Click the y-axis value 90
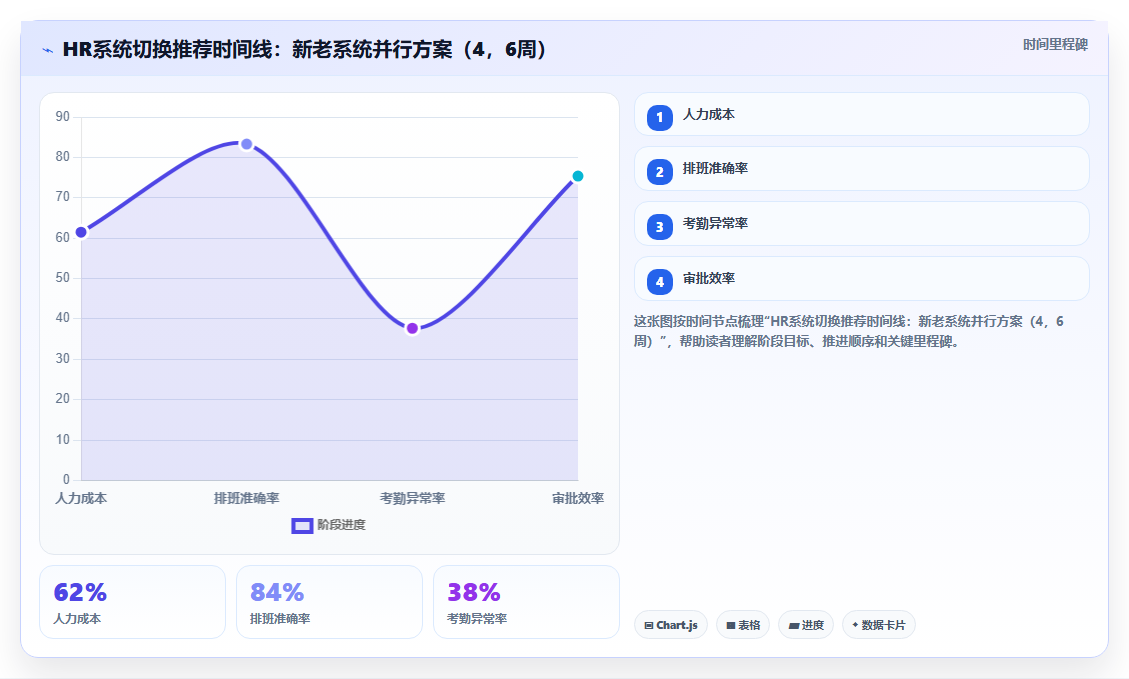The image size is (1129, 679). click(63, 117)
